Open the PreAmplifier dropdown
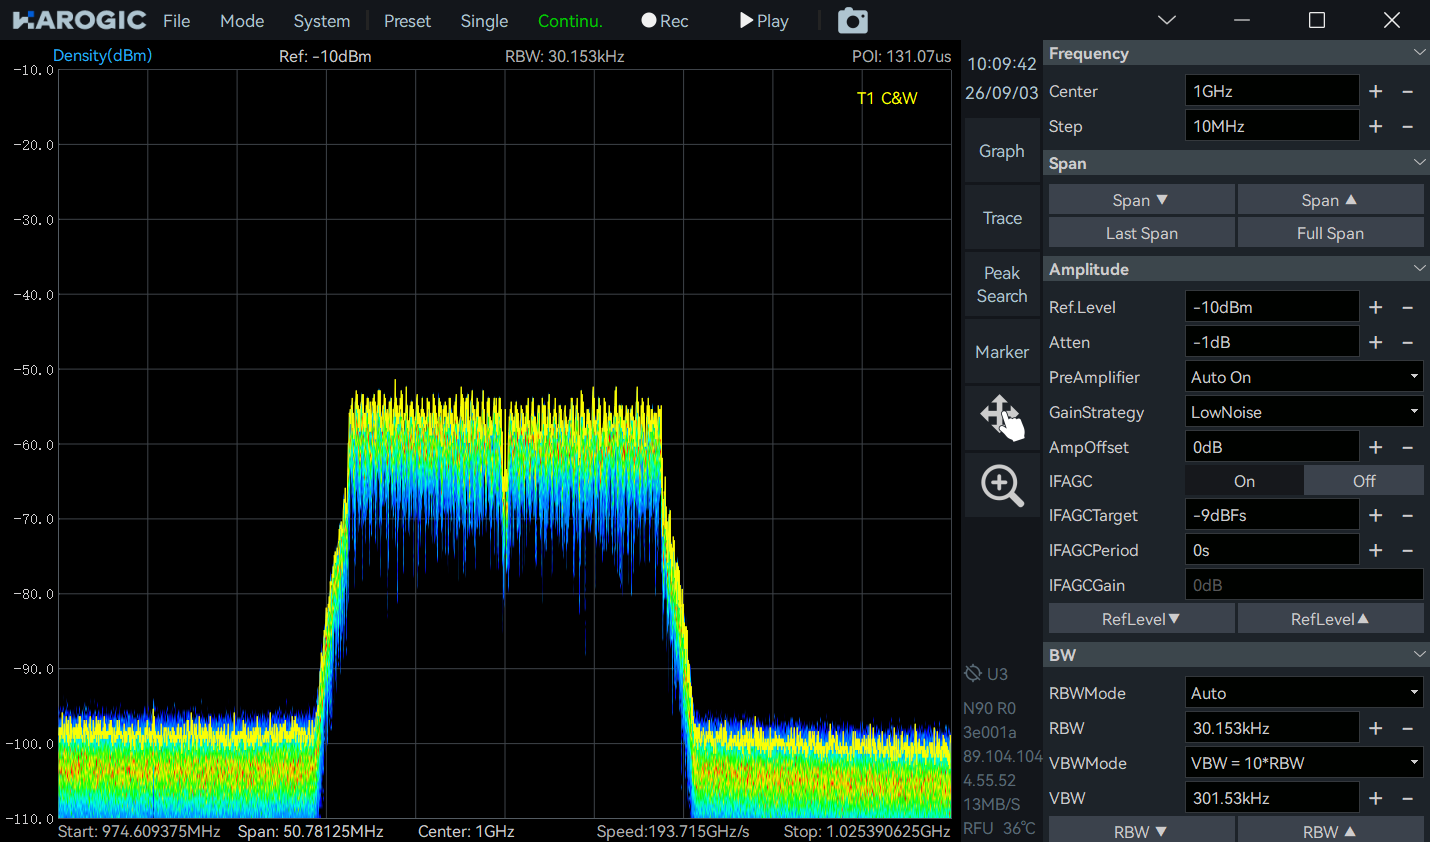 [1304, 377]
